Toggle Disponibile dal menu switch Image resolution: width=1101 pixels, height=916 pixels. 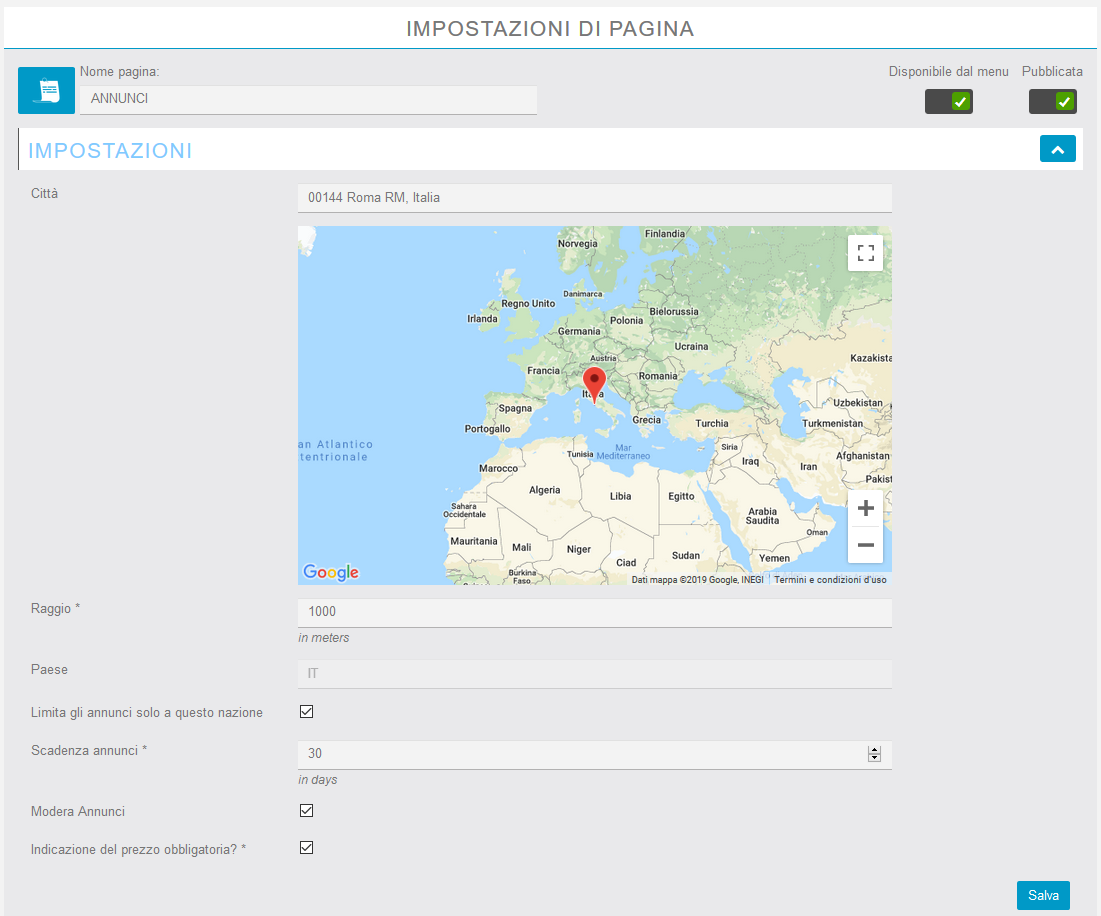(x=949, y=102)
